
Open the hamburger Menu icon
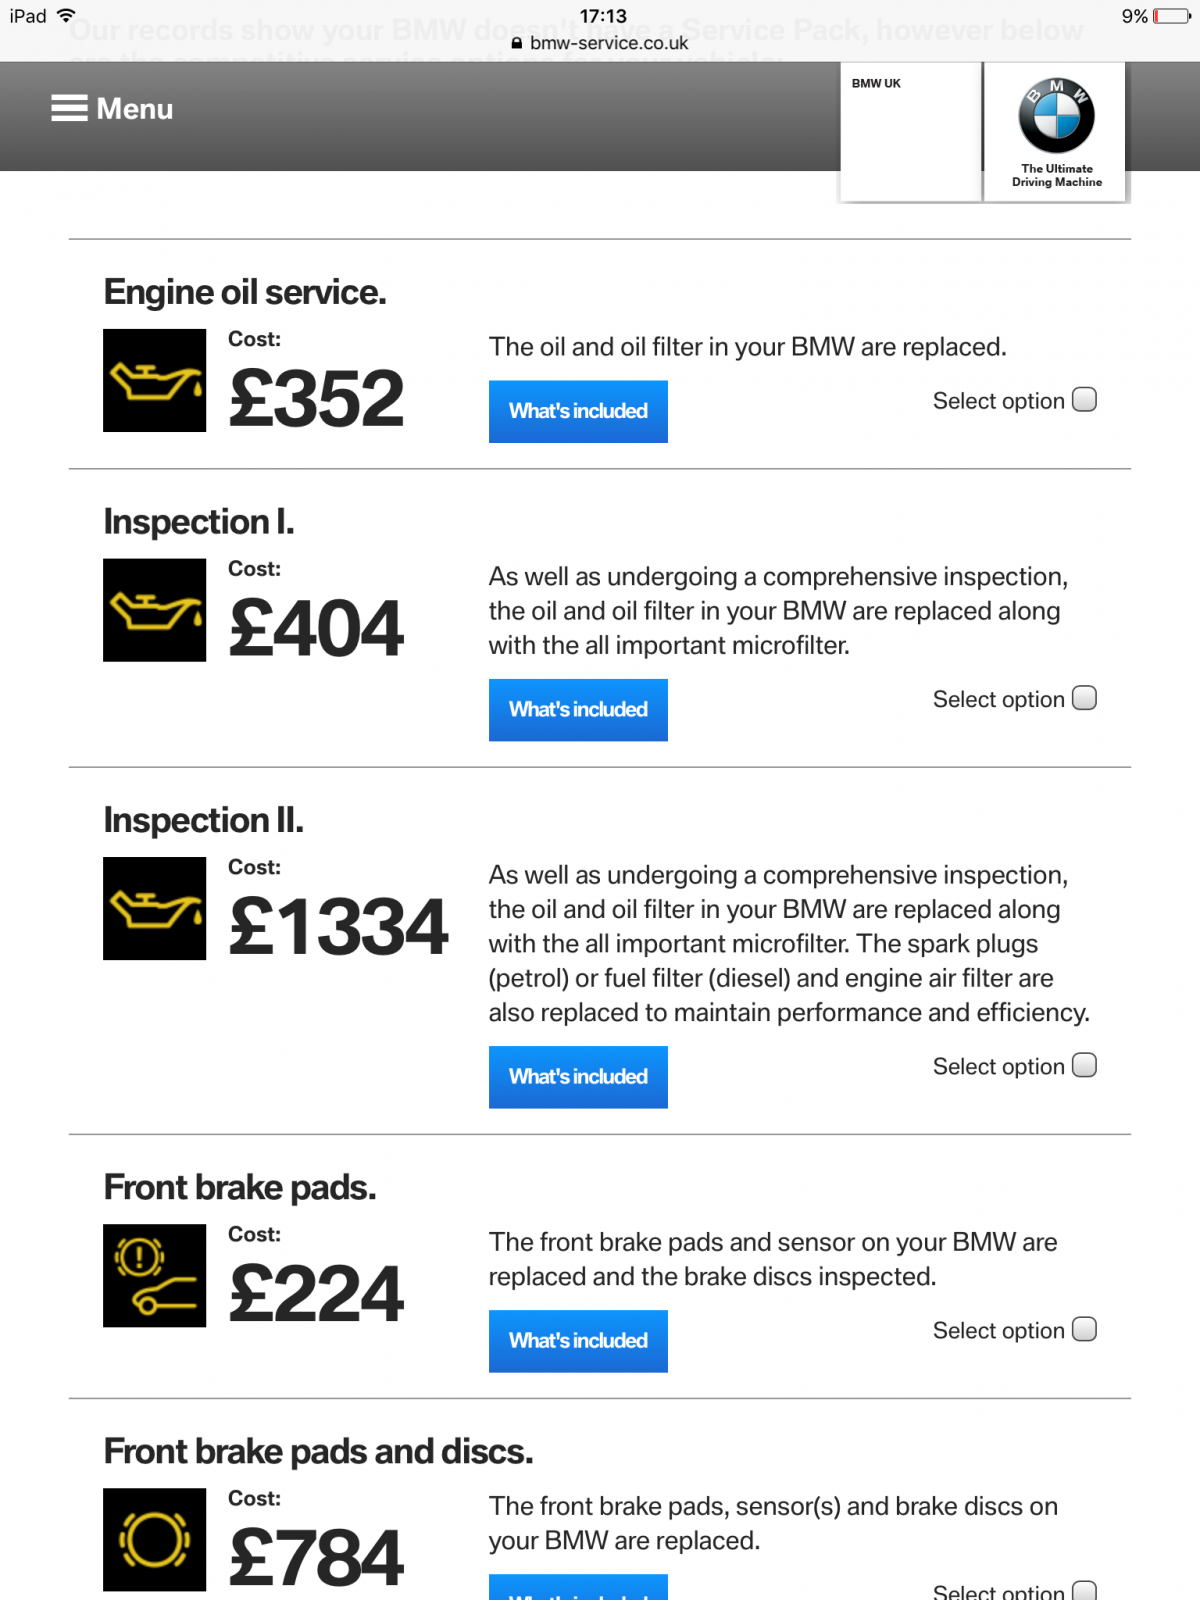coord(69,108)
